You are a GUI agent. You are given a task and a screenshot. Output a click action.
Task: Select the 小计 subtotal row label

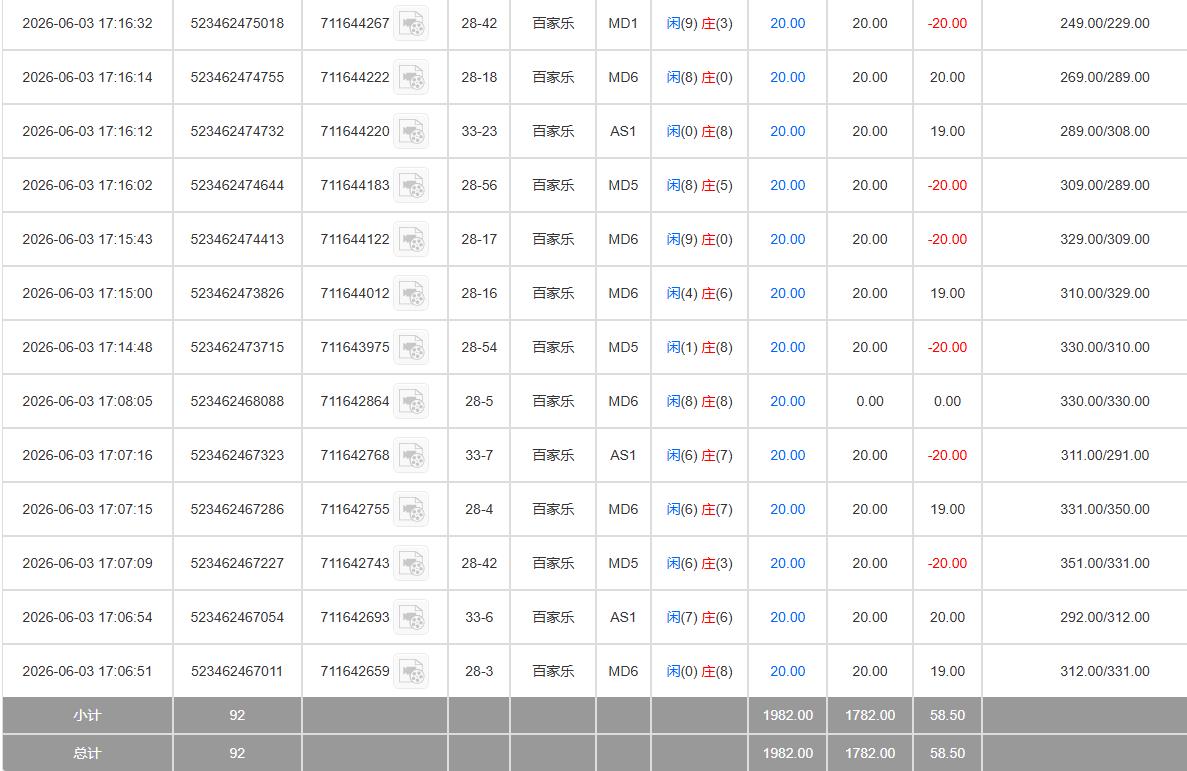pos(87,715)
